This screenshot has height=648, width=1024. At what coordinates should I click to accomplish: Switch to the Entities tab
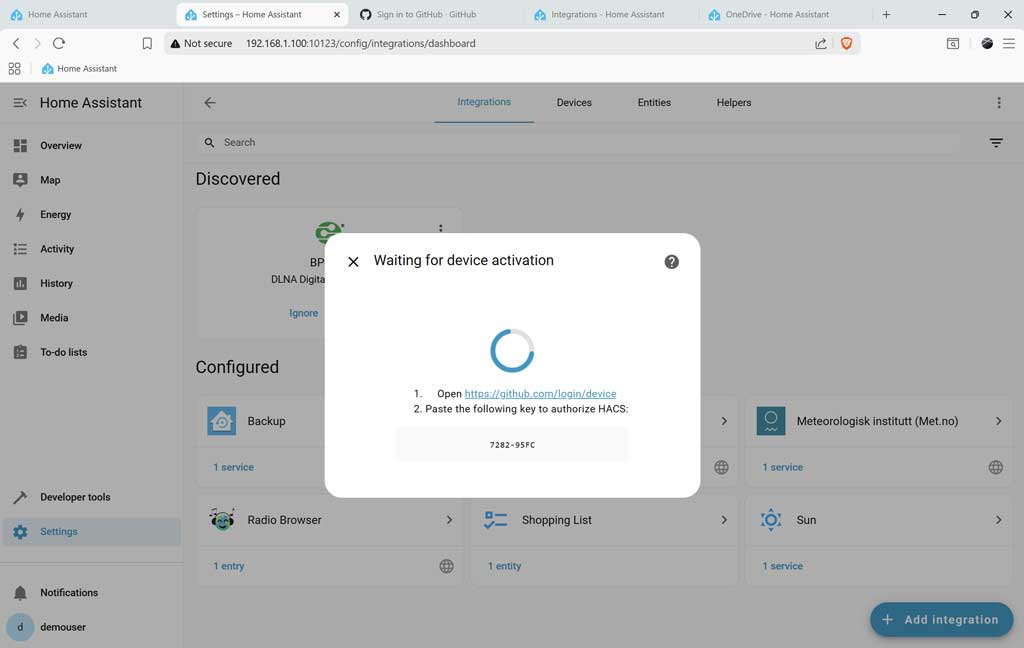point(654,103)
